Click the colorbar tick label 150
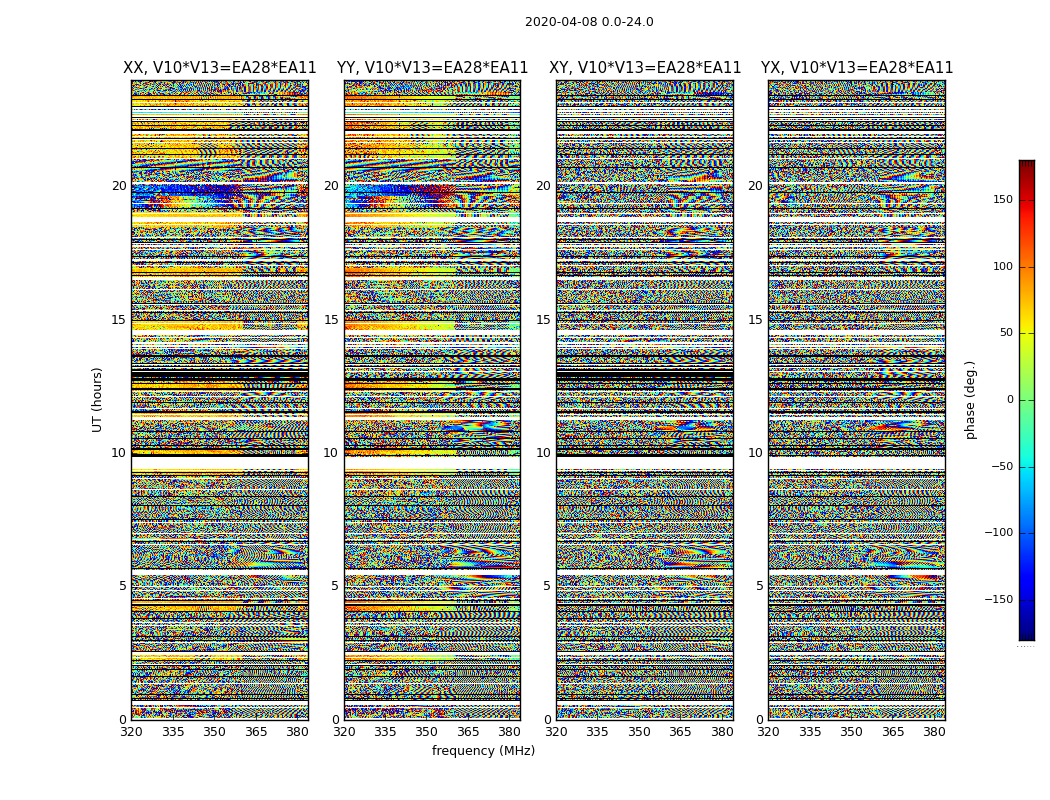 coord(1003,199)
